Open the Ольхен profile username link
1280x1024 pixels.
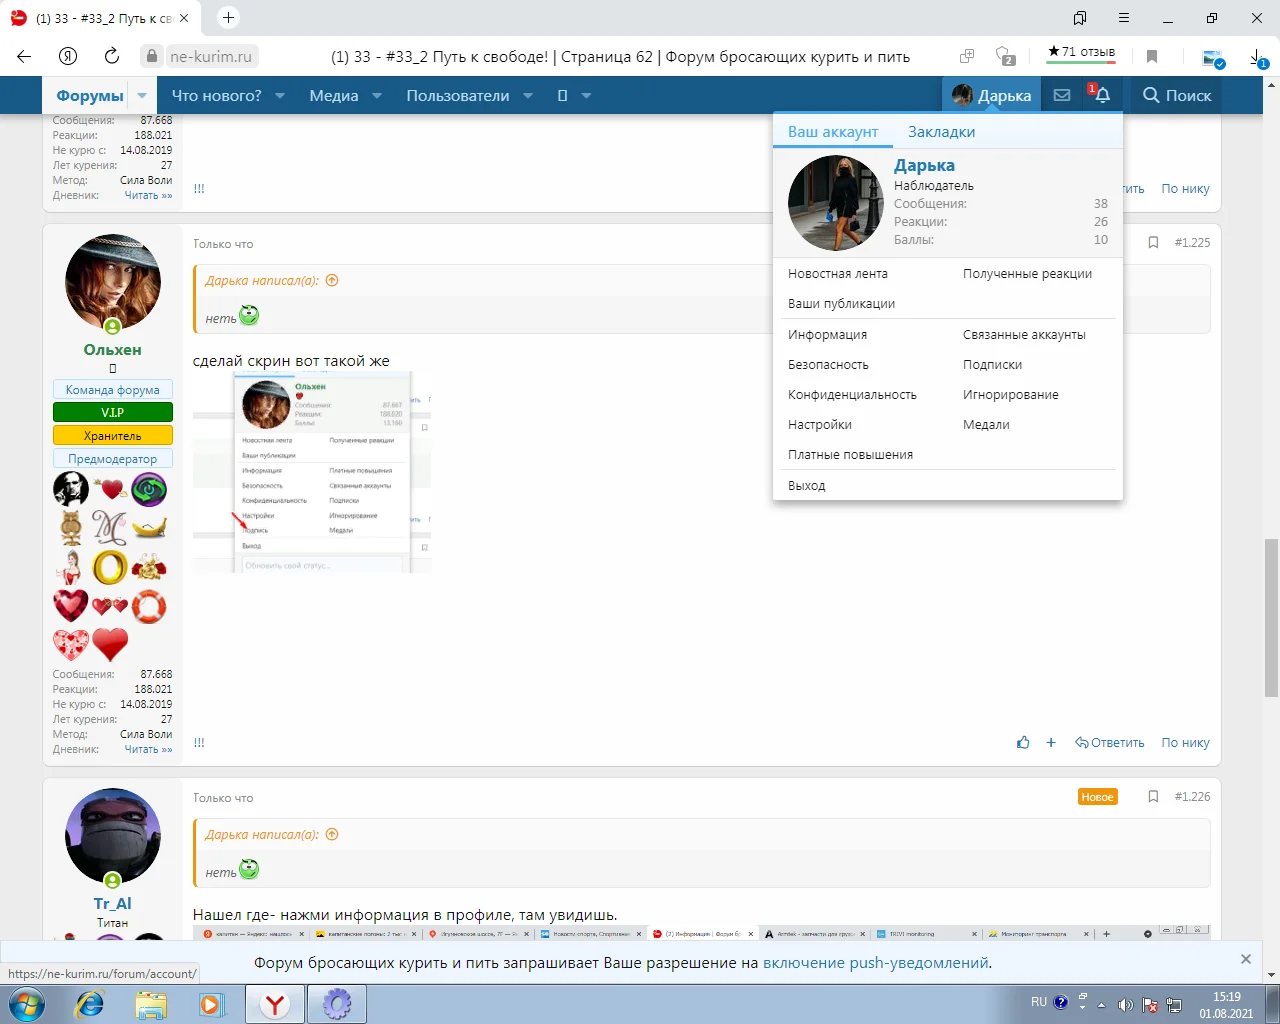pos(113,350)
